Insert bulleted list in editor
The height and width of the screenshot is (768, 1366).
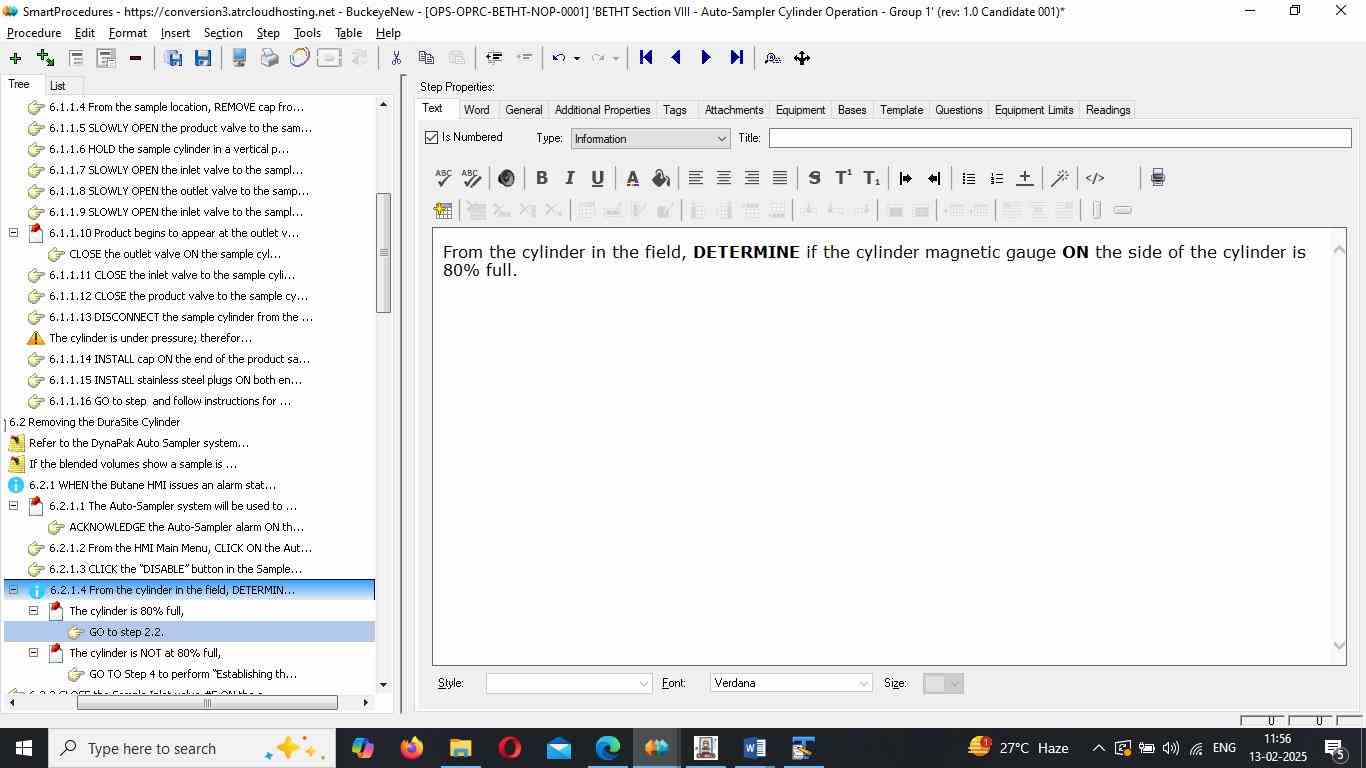[968, 178]
